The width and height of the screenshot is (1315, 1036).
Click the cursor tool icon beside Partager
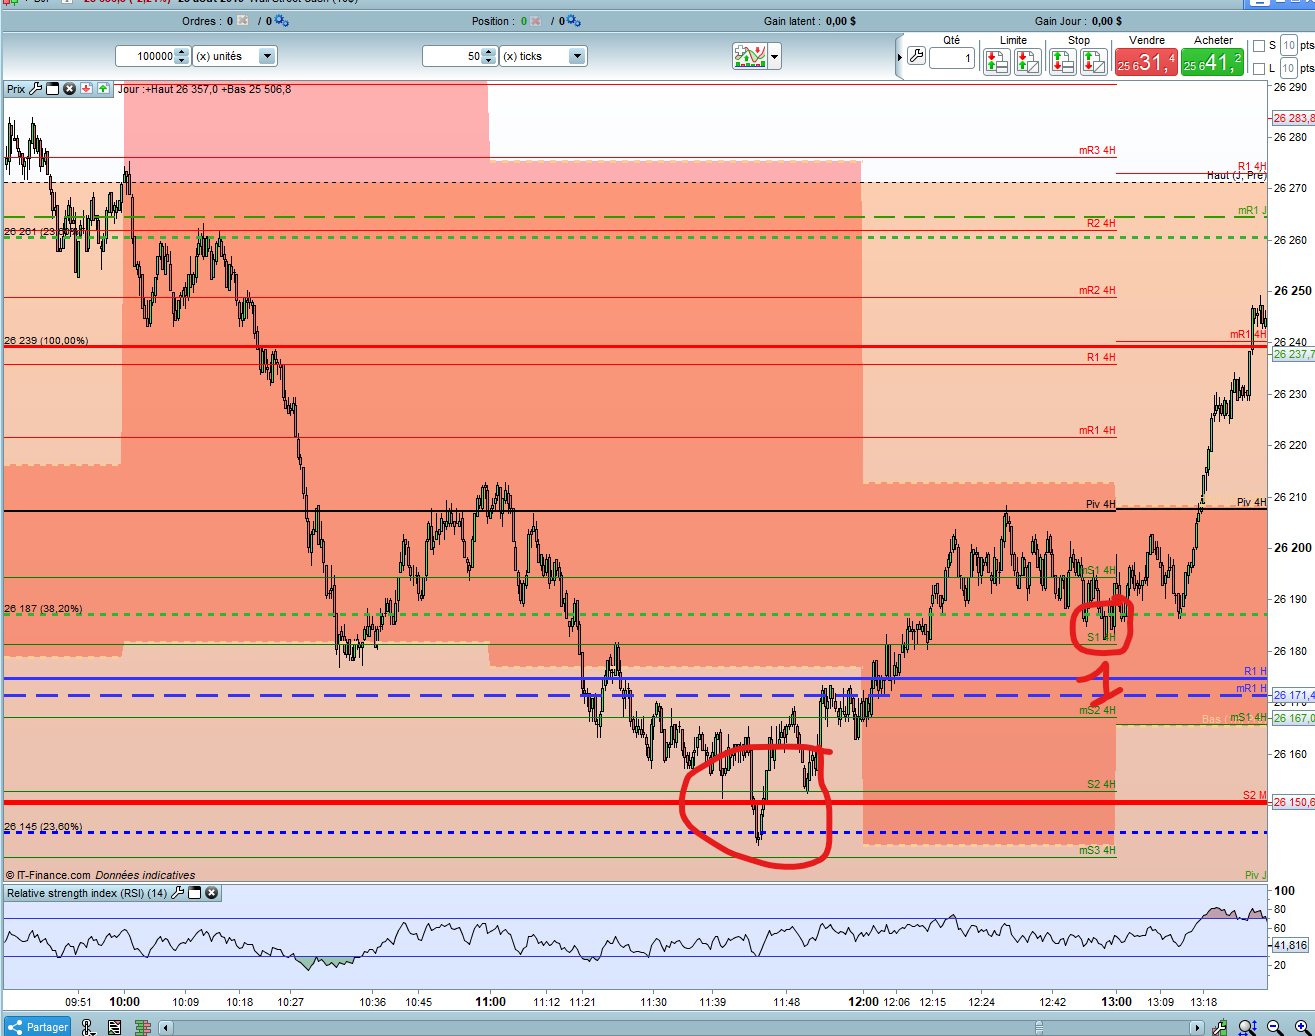88,1027
